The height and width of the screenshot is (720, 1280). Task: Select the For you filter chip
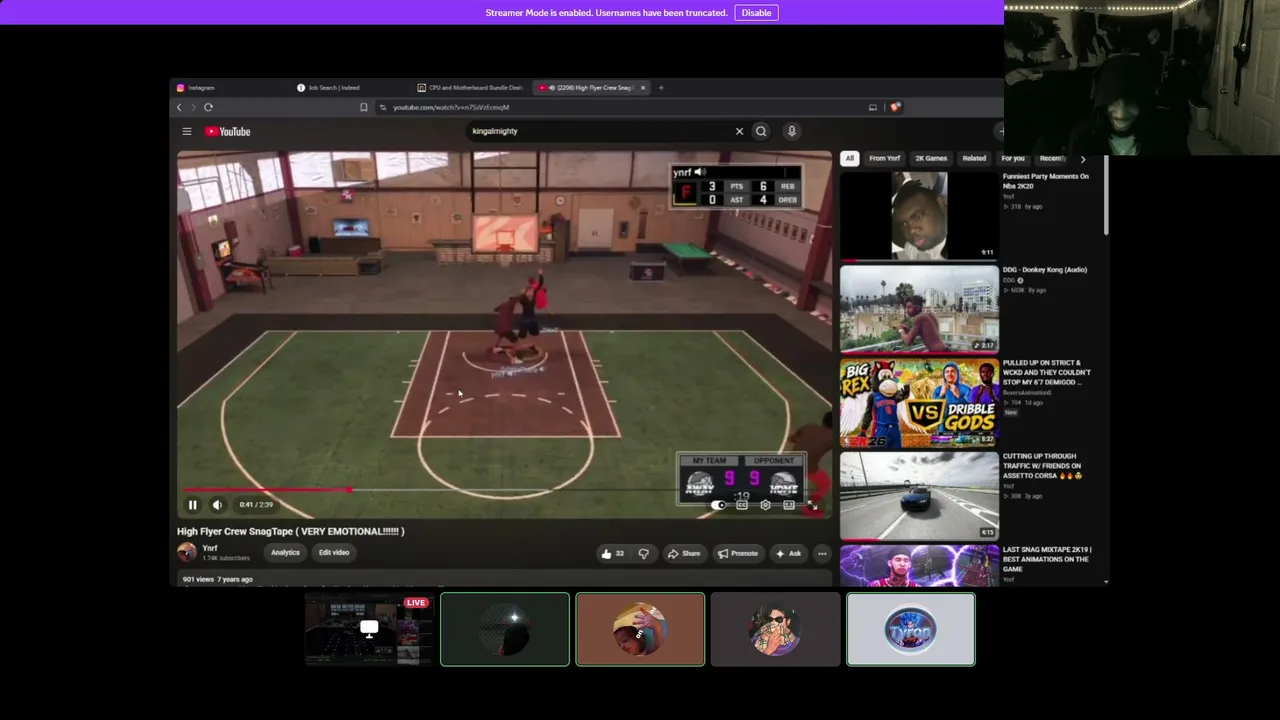1013,158
